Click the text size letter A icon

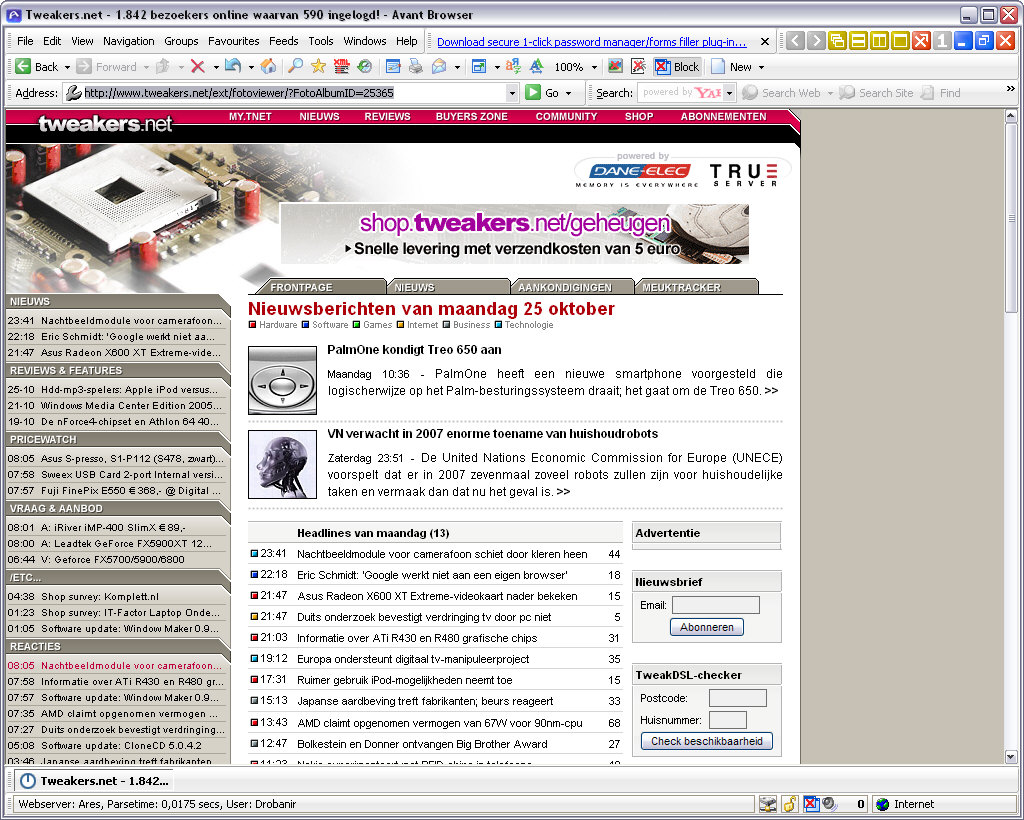(x=536, y=67)
